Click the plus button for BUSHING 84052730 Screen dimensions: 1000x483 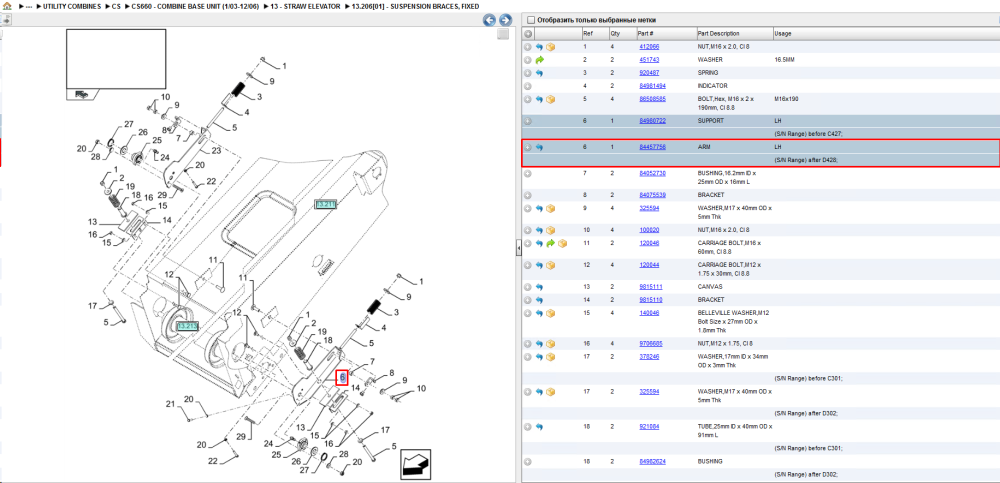click(527, 174)
